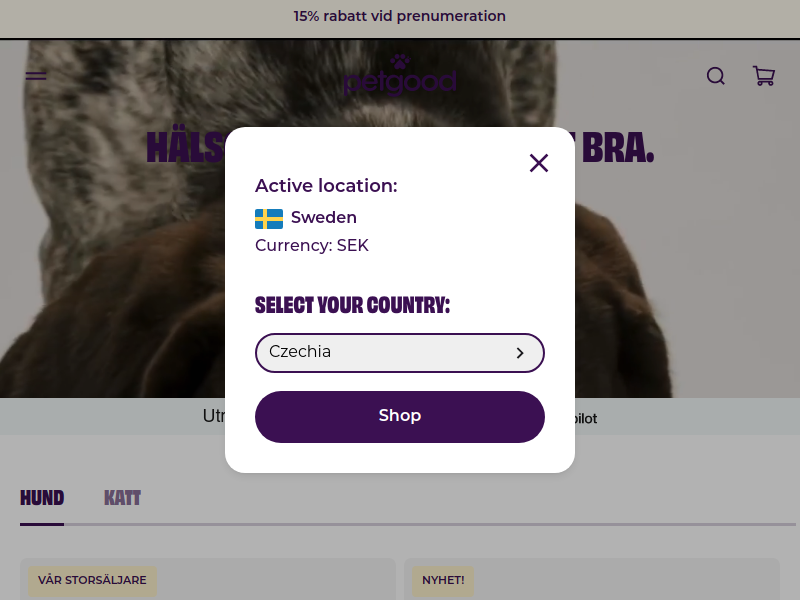Screen dimensions: 800x600
Task: Click the SELECT YOUR COUNTRY heading
Action: [353, 305]
